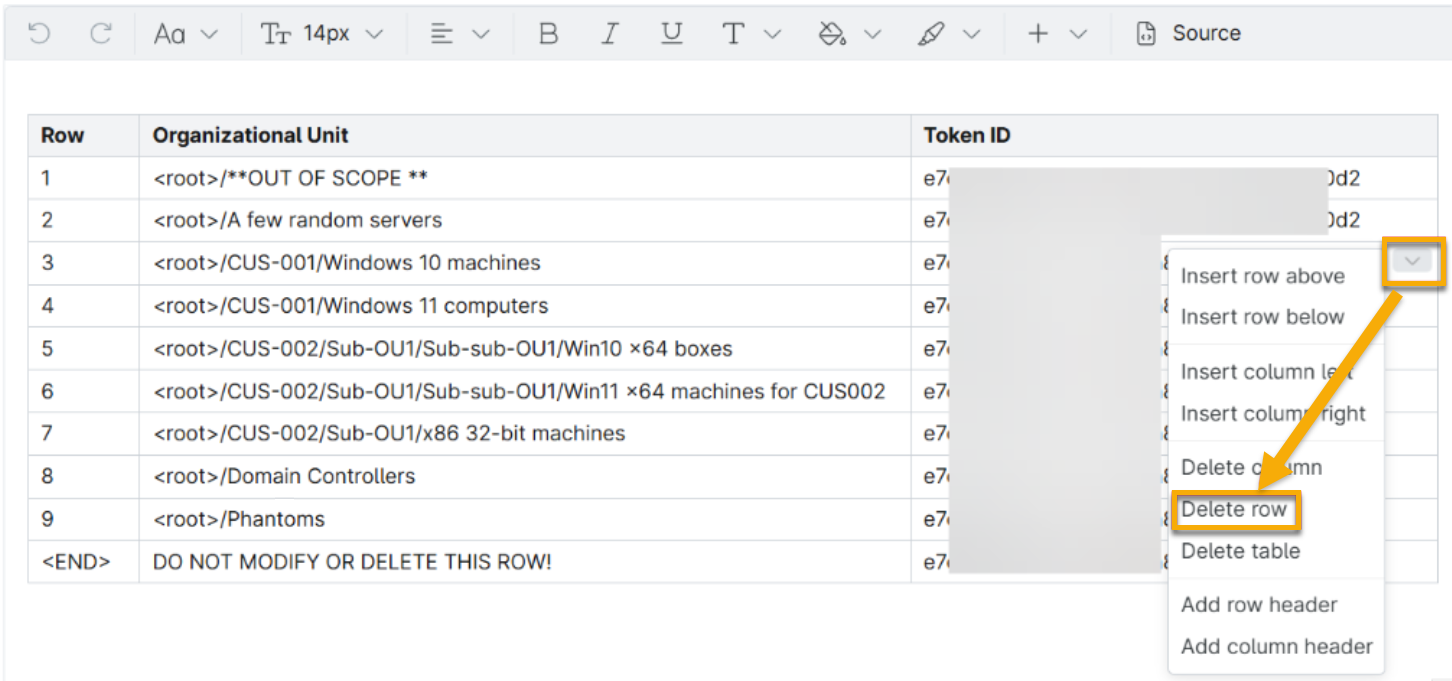Select the highlighter pen tool
Image resolution: width=1452 pixels, height=681 pixels.
931,34
